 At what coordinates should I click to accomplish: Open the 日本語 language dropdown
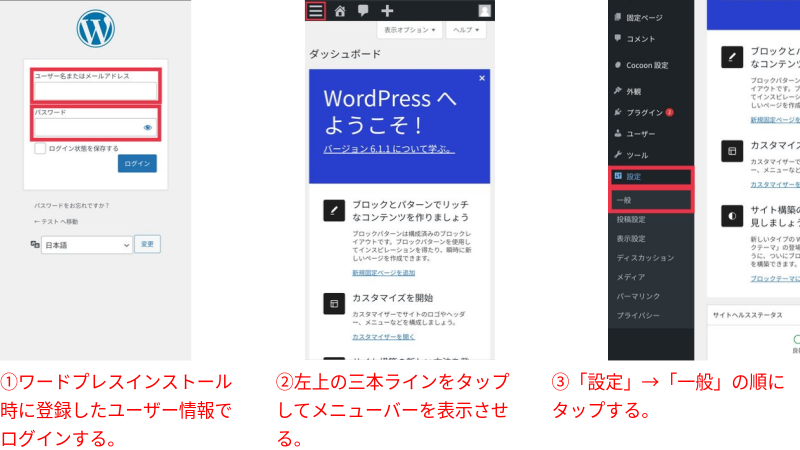[87, 245]
